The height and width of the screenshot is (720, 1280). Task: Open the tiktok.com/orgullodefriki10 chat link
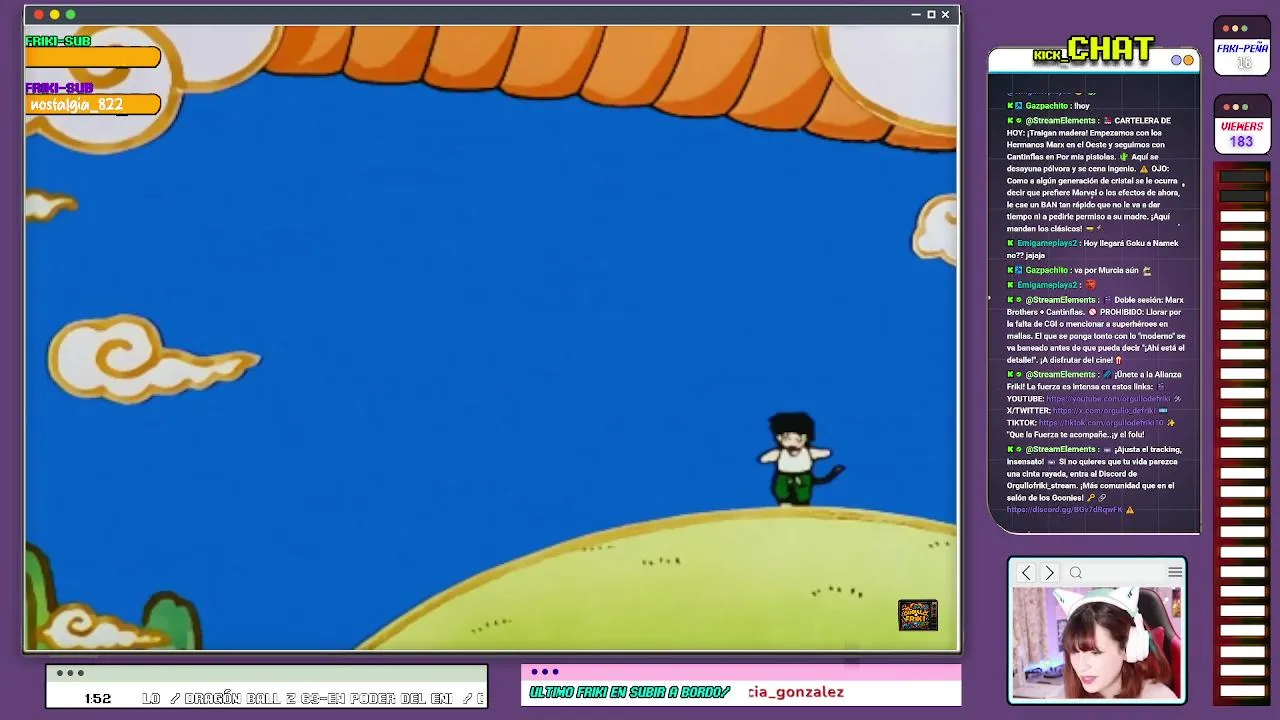click(1101, 423)
